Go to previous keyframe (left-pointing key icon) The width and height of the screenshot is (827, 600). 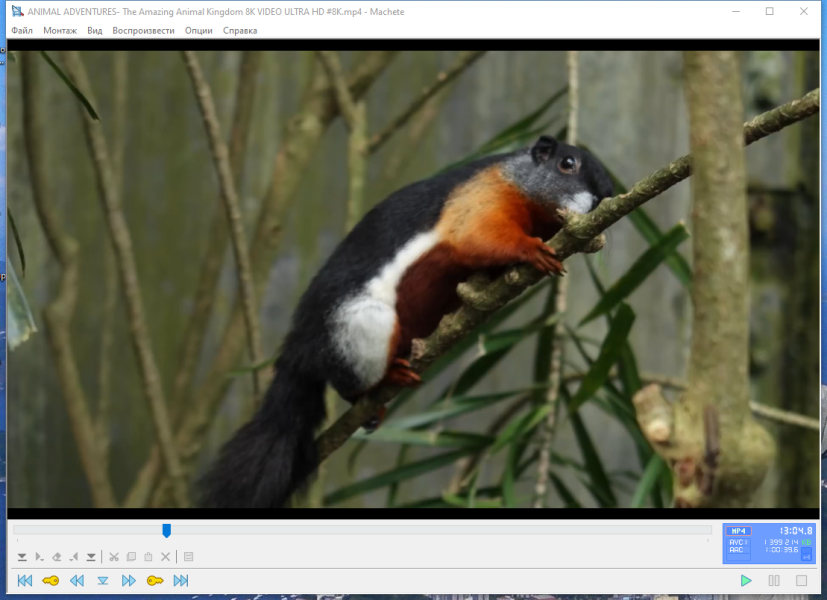click(x=51, y=580)
